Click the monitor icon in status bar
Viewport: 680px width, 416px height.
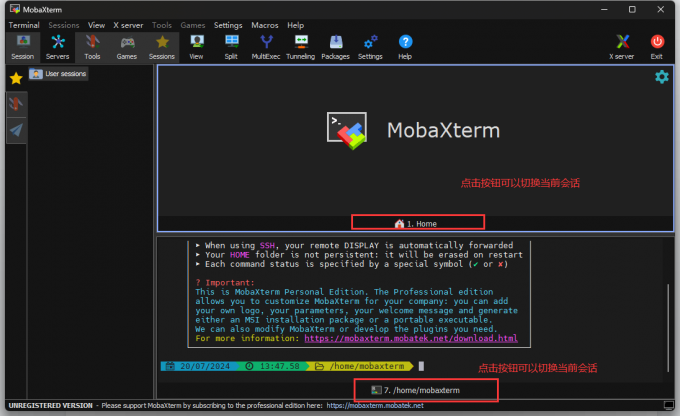[x=668, y=405]
